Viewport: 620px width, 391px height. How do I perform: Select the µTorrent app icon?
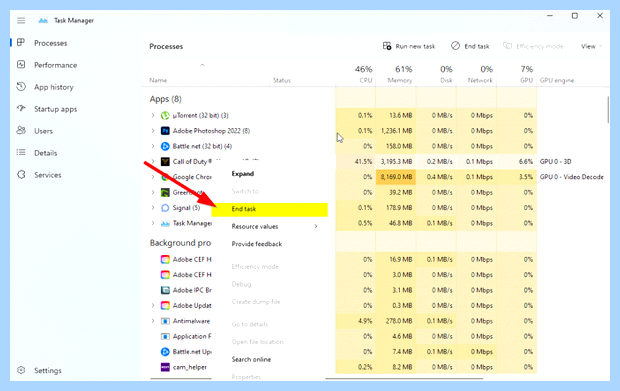(165, 115)
